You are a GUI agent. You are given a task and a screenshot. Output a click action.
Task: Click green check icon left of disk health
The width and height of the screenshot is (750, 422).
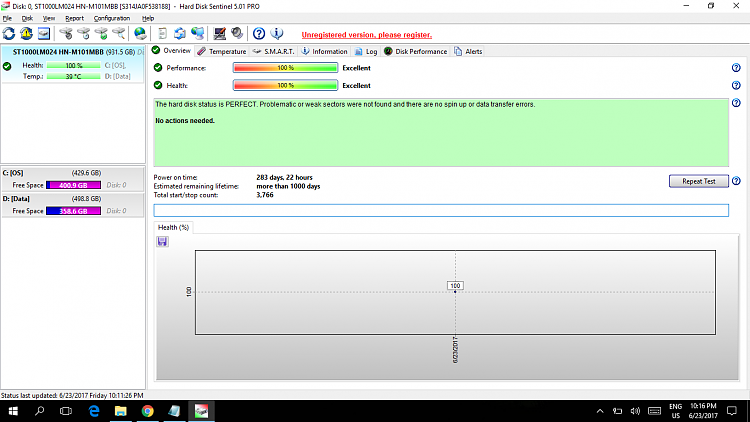(x=7, y=67)
